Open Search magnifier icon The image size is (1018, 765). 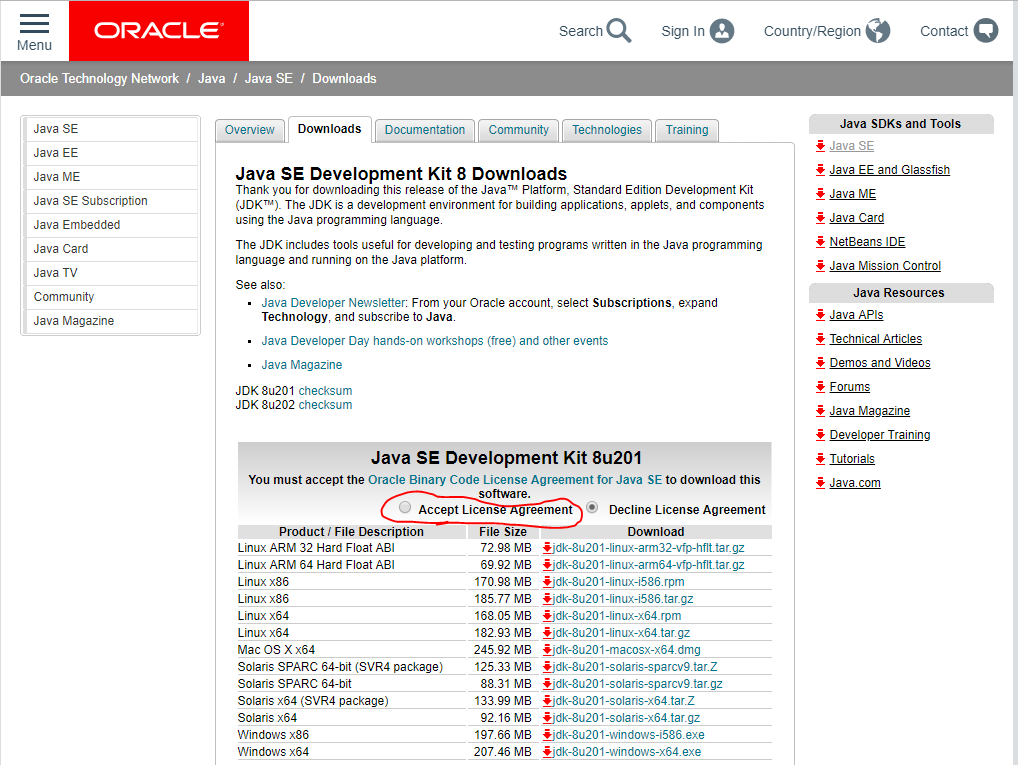pyautogui.click(x=619, y=31)
